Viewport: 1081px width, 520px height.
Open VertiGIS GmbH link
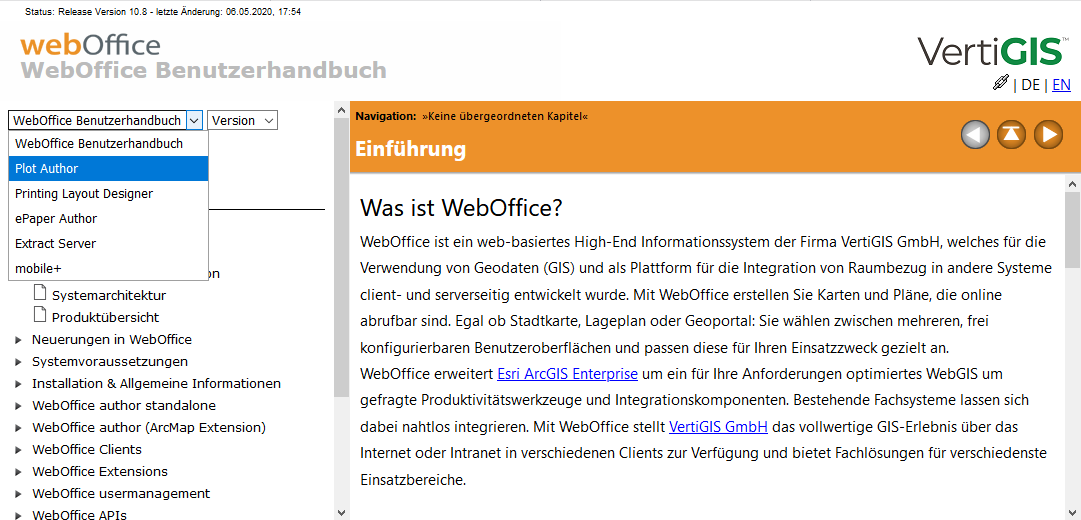pyautogui.click(x=718, y=427)
